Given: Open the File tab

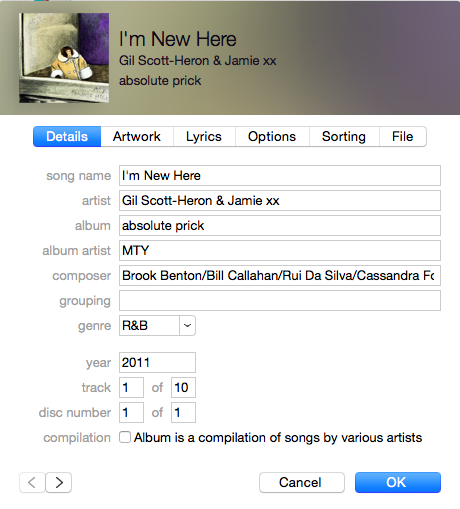Looking at the screenshot, I should [x=403, y=136].
